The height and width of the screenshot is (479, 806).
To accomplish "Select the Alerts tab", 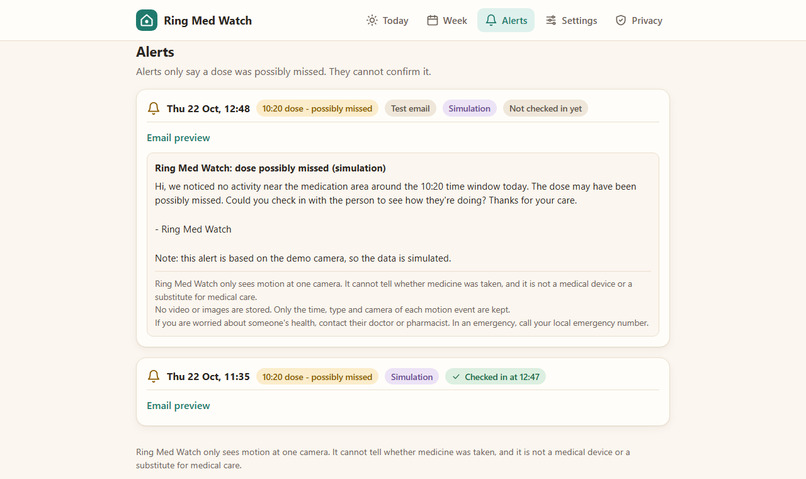I will click(506, 21).
